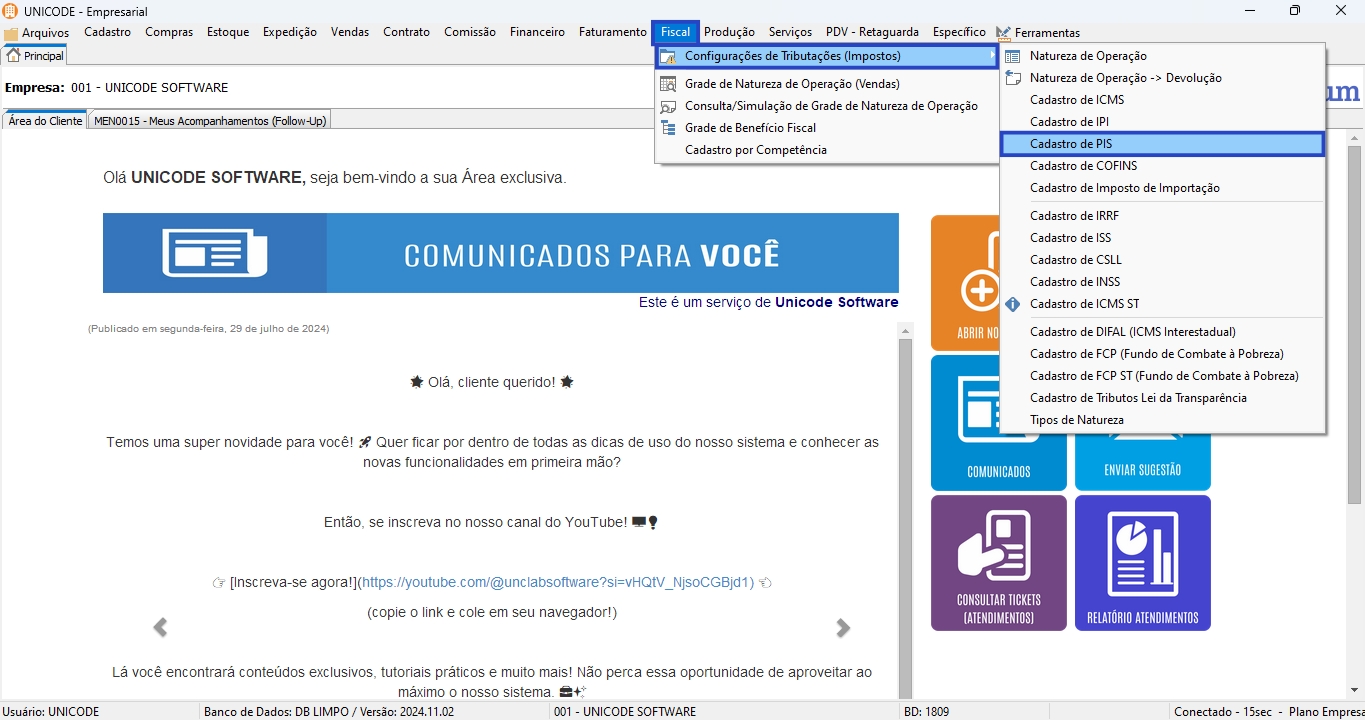Advance to the next communication slide arrow
The width and height of the screenshot is (1365, 720).
point(843,627)
